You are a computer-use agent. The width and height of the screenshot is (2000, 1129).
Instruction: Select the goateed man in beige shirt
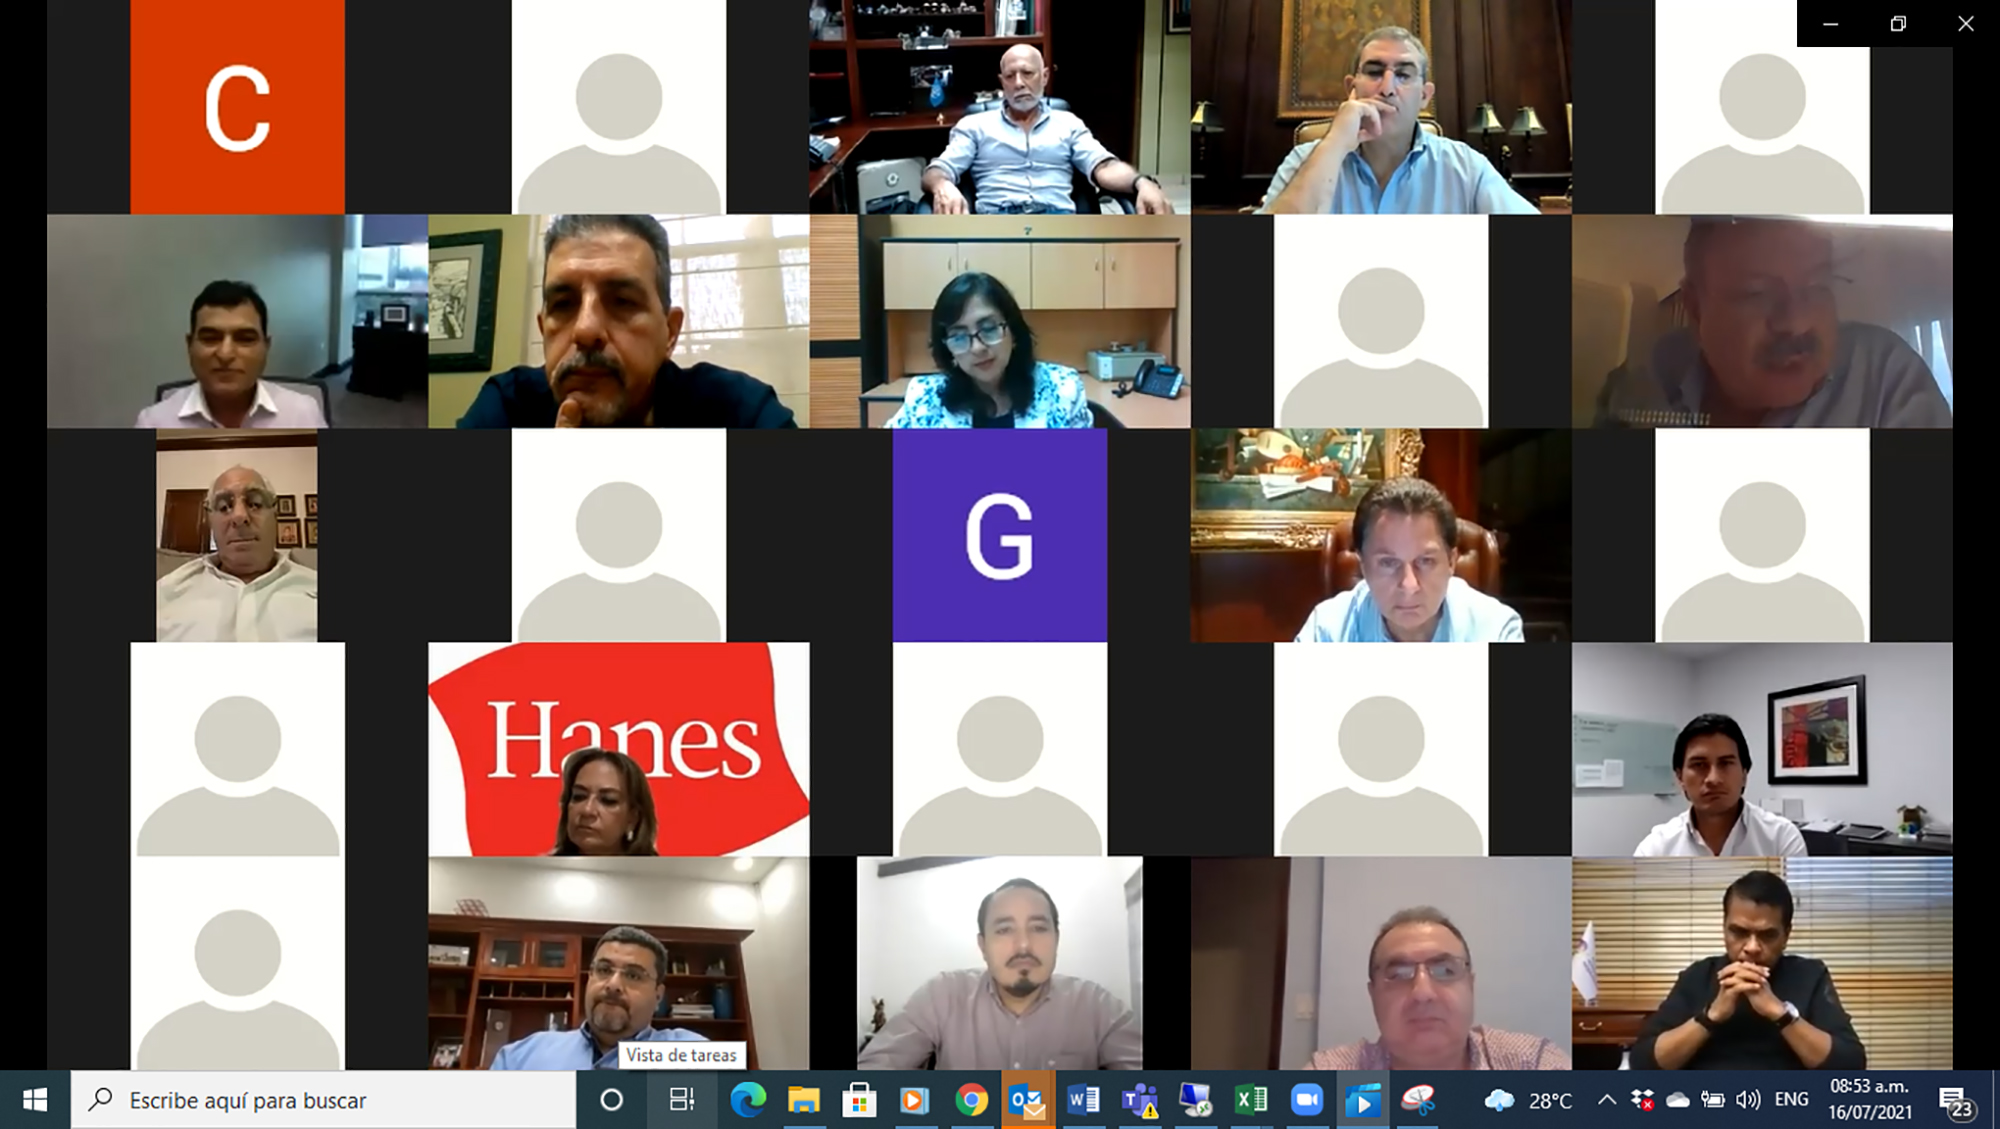(1000, 963)
